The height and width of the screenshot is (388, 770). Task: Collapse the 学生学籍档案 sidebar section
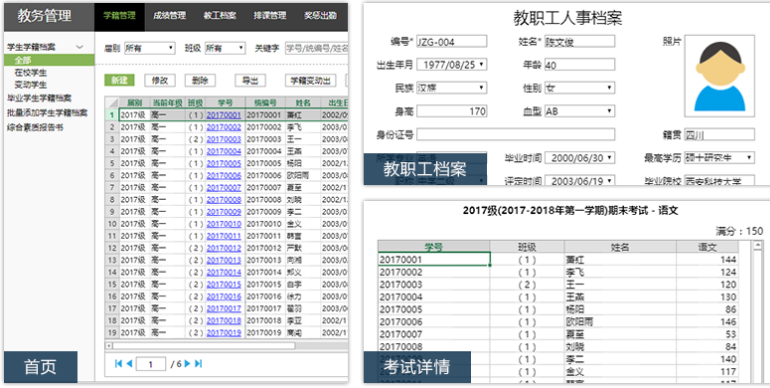point(80,47)
